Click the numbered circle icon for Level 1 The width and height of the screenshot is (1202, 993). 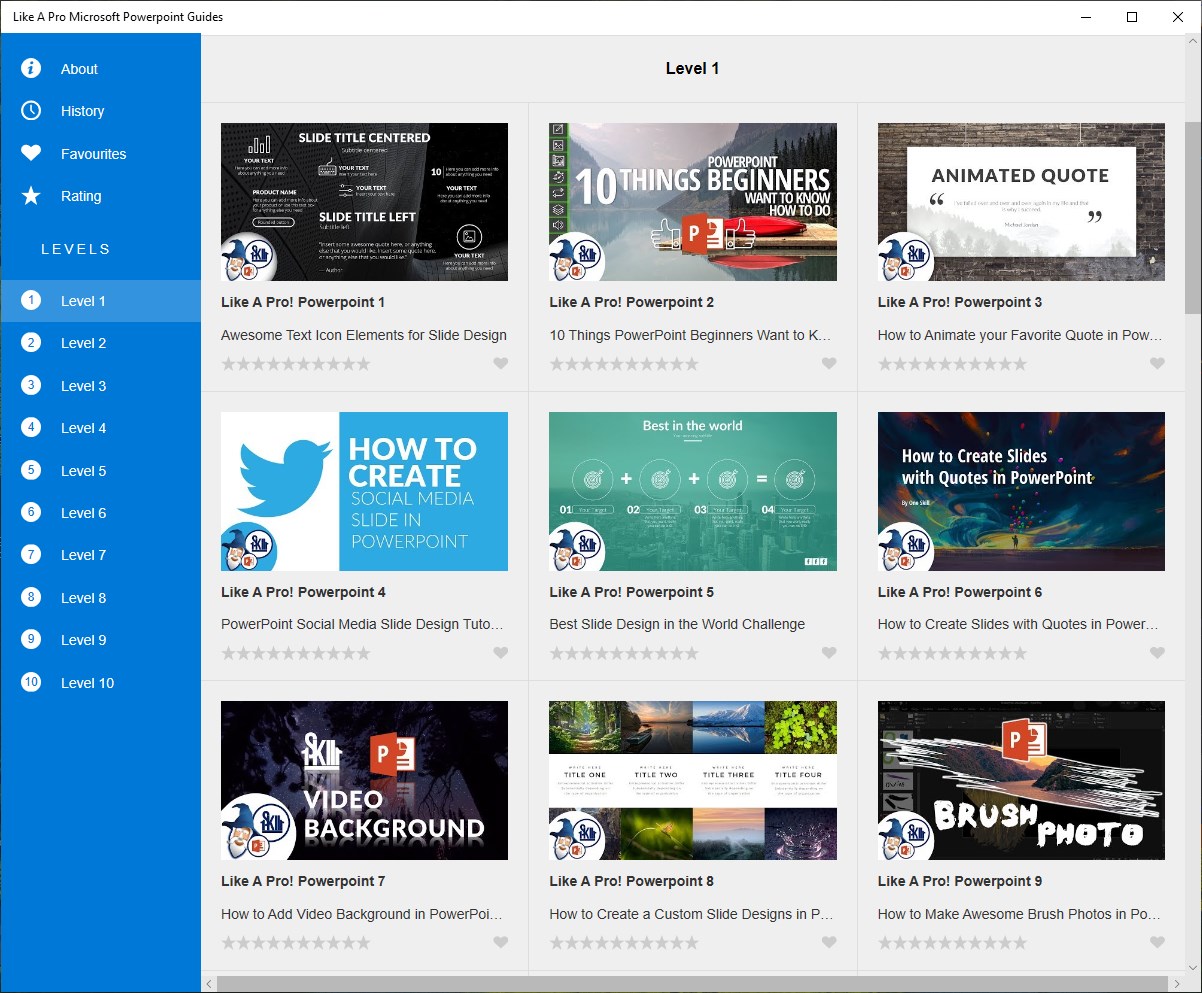31,300
